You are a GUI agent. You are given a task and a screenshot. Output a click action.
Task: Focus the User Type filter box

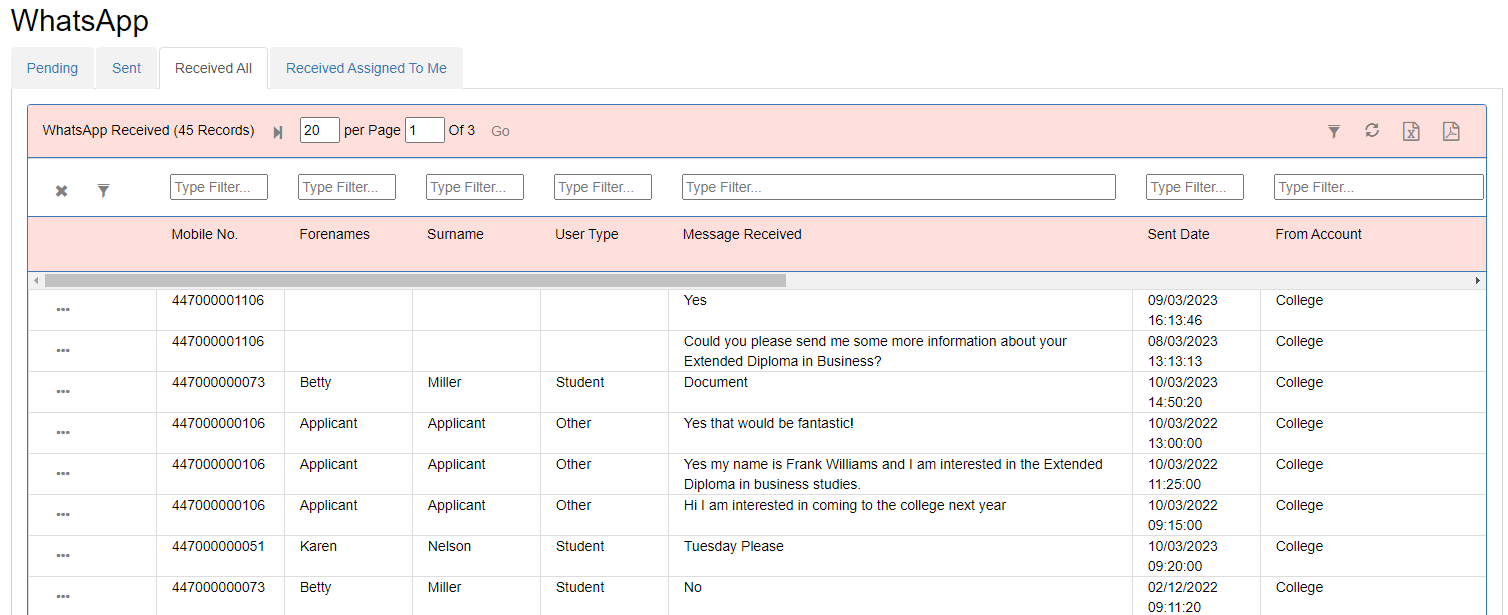pos(603,187)
